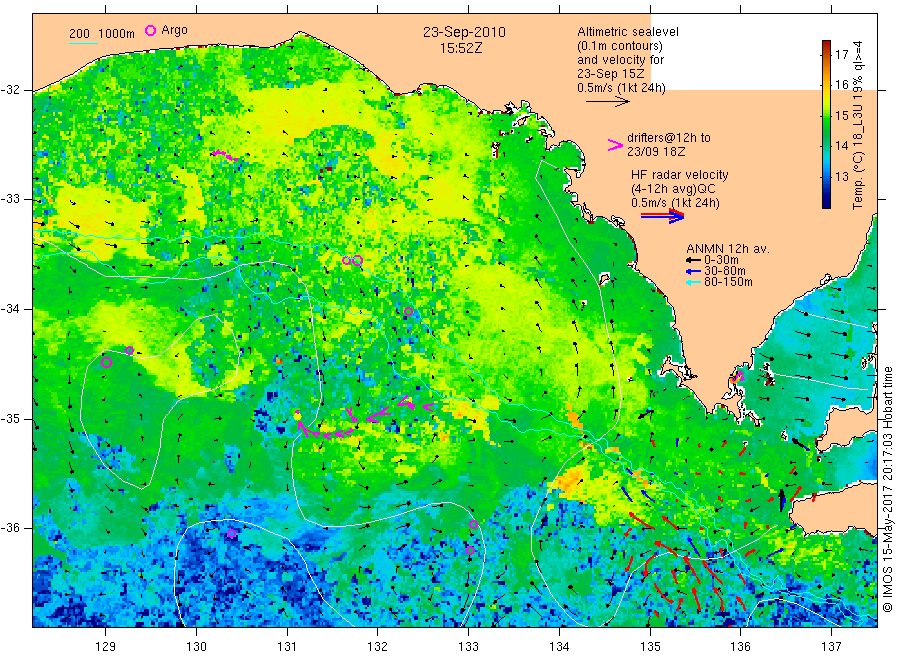Click the colour bar tick label 13
This screenshot has height=660, width=900.
pos(841,177)
